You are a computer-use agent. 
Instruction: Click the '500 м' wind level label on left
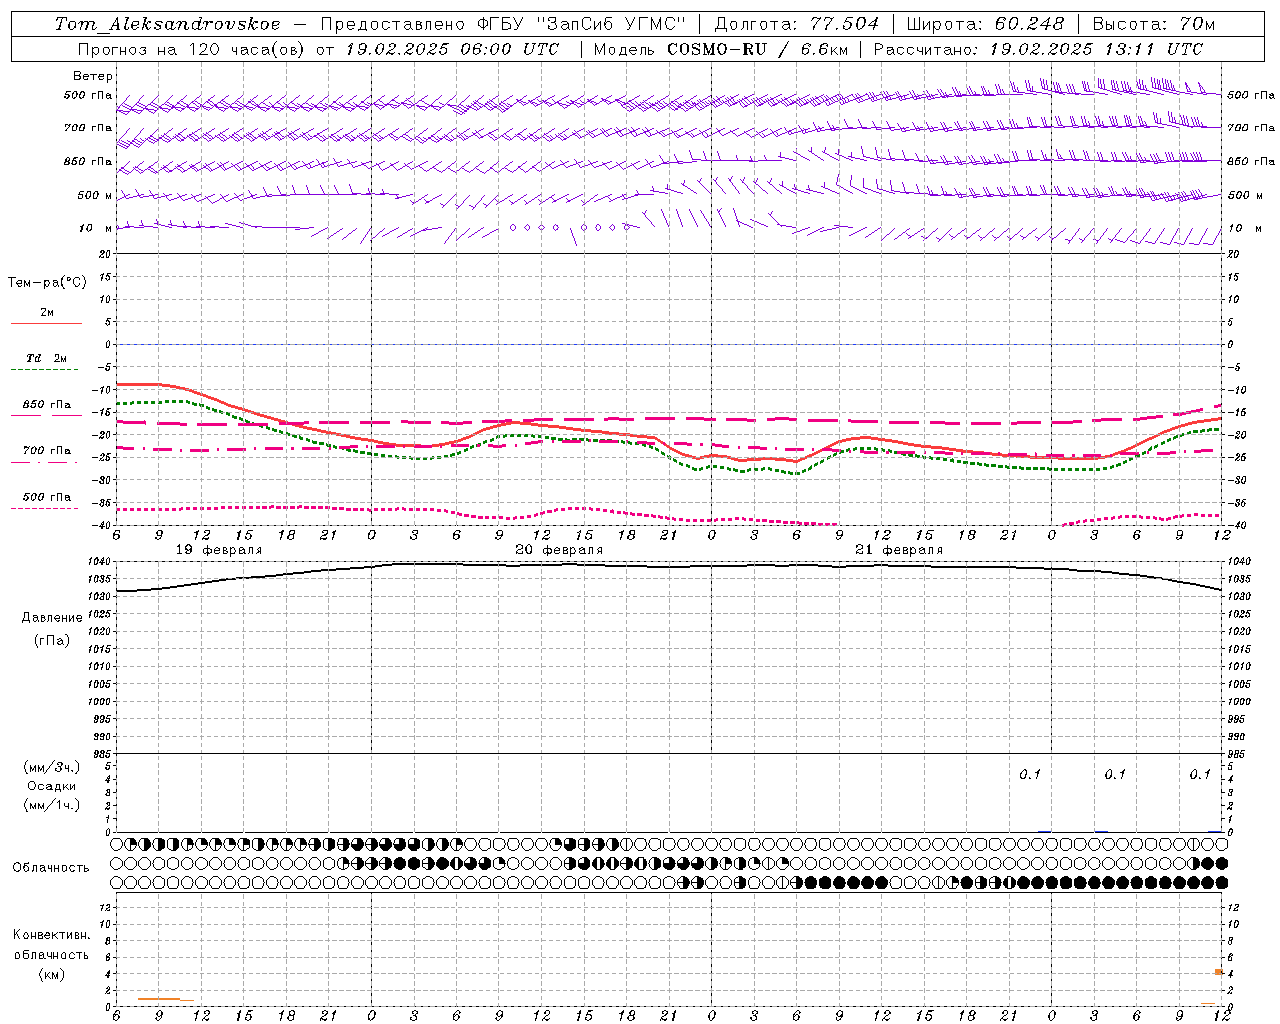pyautogui.click(x=95, y=196)
